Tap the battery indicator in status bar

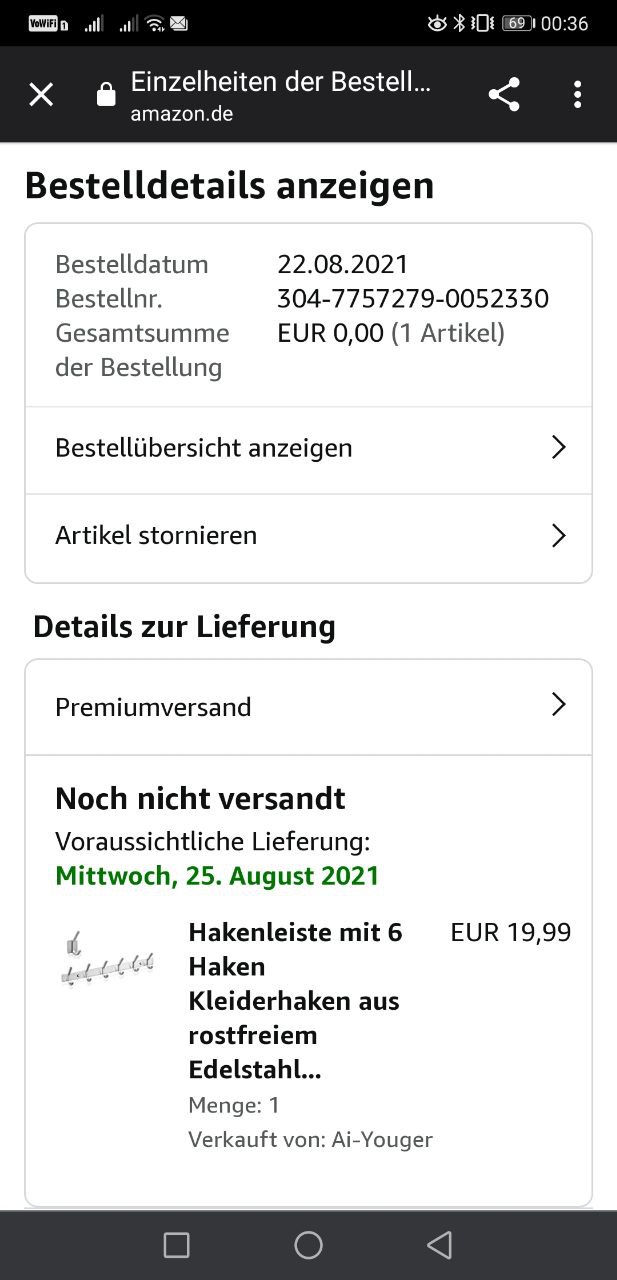[x=517, y=23]
